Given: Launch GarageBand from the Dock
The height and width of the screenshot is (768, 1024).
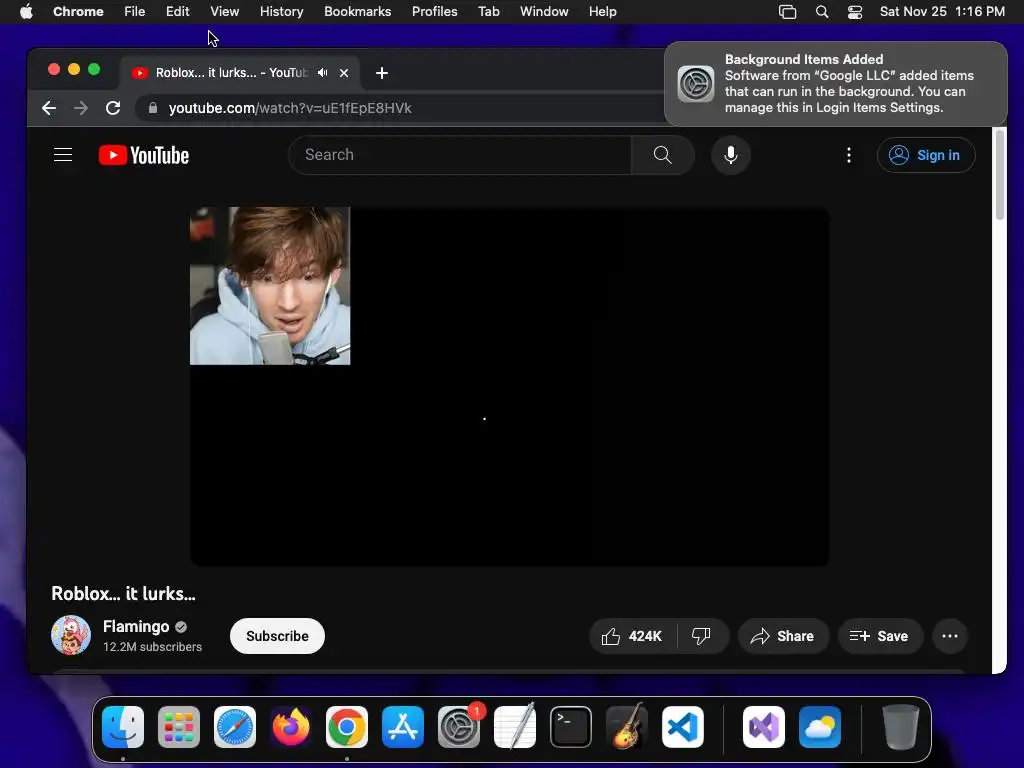Looking at the screenshot, I should pyautogui.click(x=627, y=727).
